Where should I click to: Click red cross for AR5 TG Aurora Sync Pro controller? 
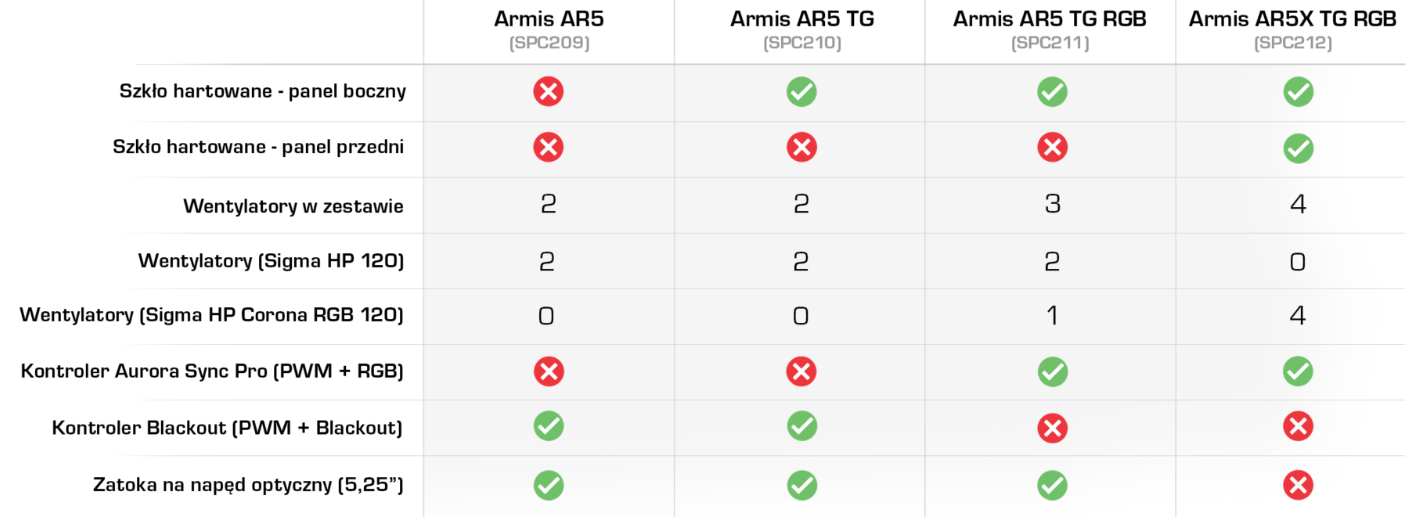click(801, 372)
